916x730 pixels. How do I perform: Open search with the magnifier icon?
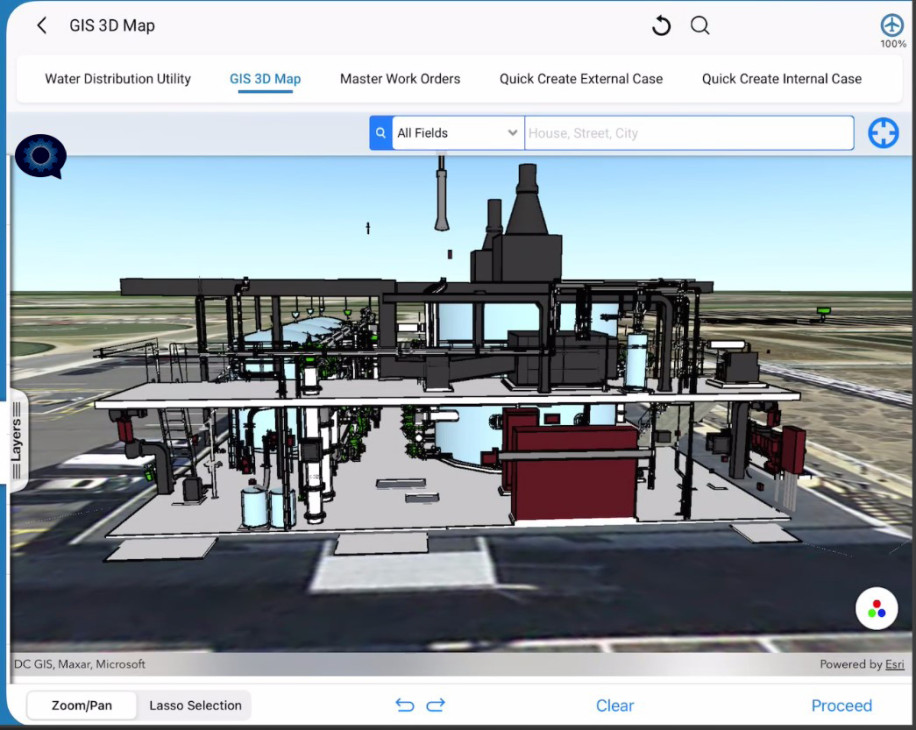700,25
